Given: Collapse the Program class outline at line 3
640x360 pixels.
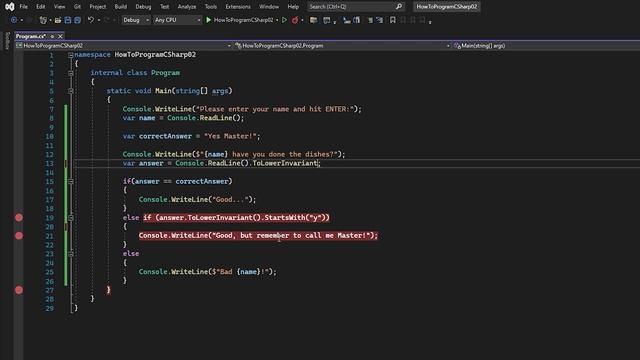Looking at the screenshot, I should pyautogui.click(x=71, y=73).
